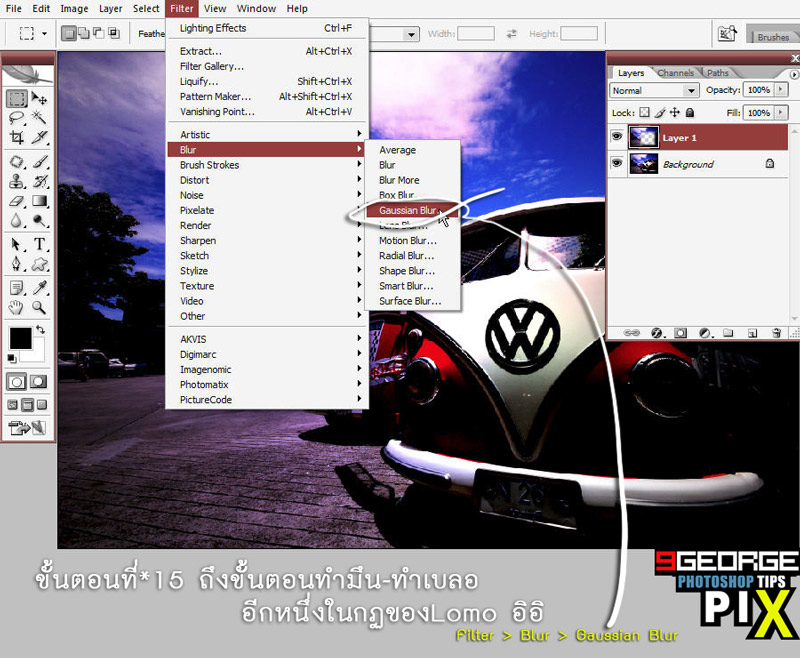
Task: Select the Lasso tool
Action: [16, 118]
